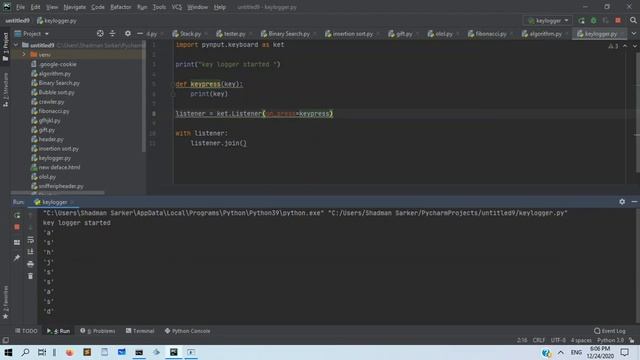Hide the Project panel with minus icon

pyautogui.click(x=140, y=33)
